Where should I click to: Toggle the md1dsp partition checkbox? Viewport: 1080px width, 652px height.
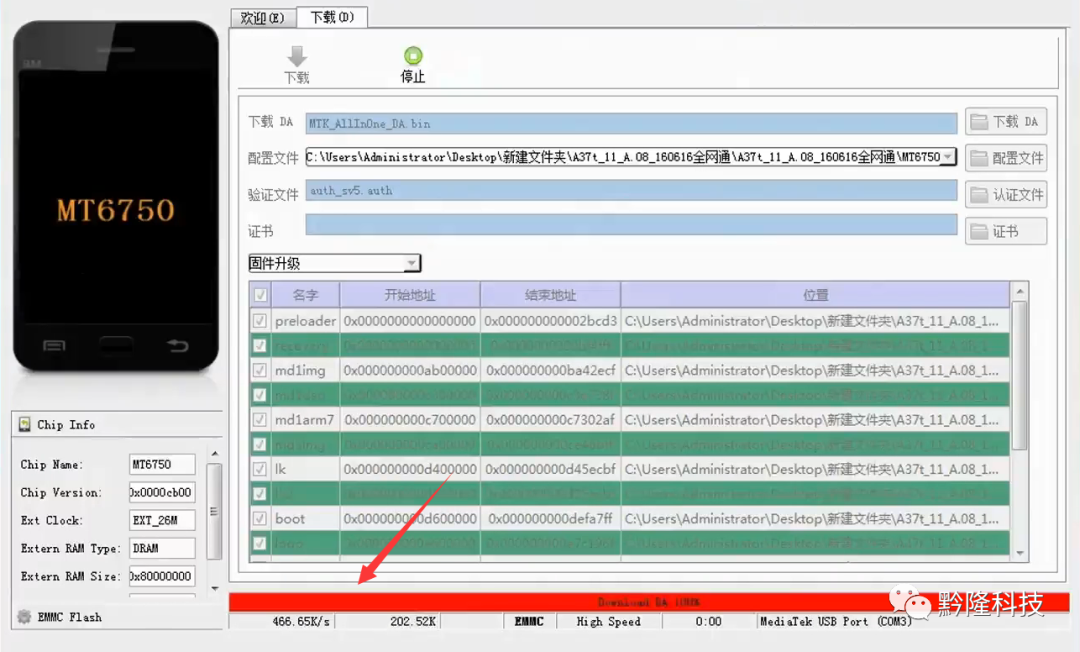pyautogui.click(x=260, y=395)
